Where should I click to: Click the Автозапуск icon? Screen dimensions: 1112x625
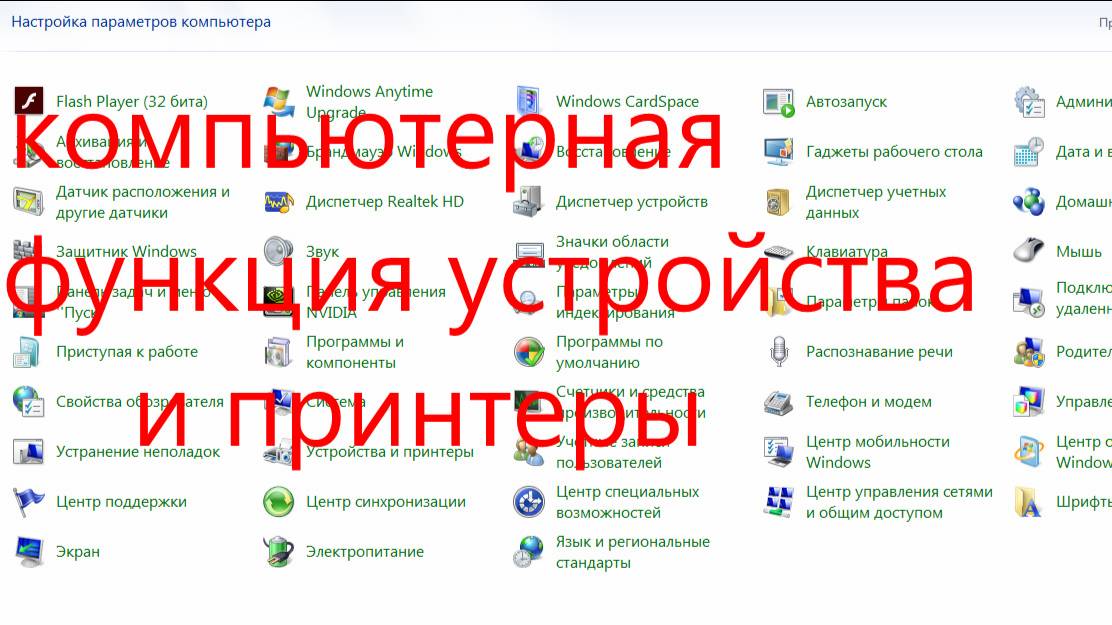coord(779,102)
